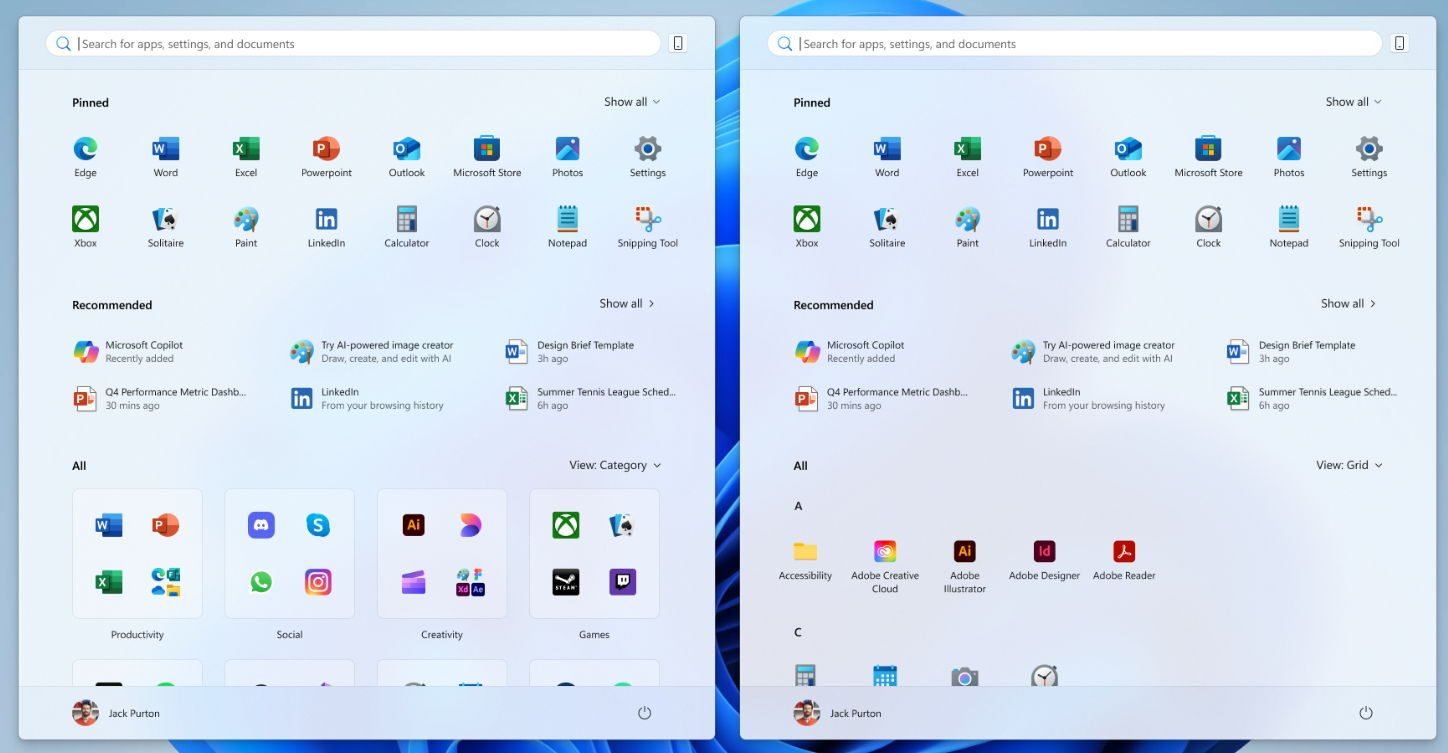Open Twitch icon in Games folder

click(x=622, y=582)
